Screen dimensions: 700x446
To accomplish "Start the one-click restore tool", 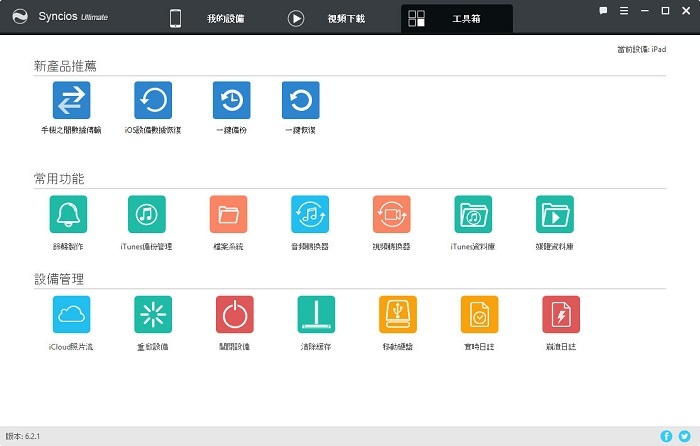I will click(x=300, y=101).
